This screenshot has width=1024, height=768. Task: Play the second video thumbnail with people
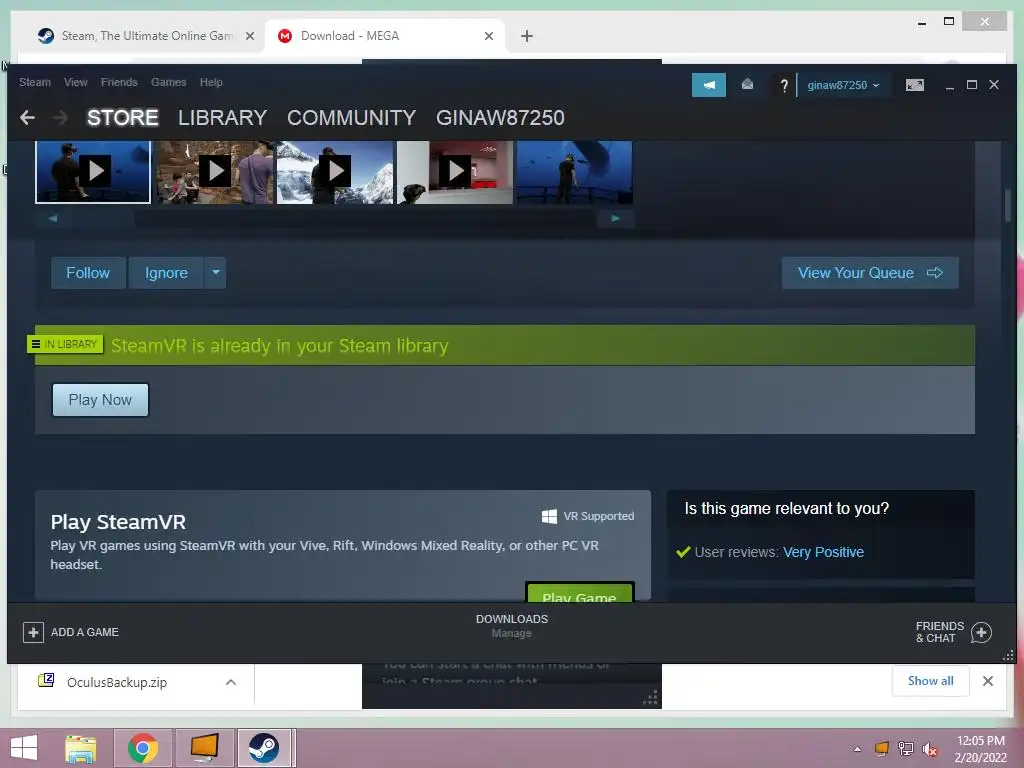click(216, 172)
